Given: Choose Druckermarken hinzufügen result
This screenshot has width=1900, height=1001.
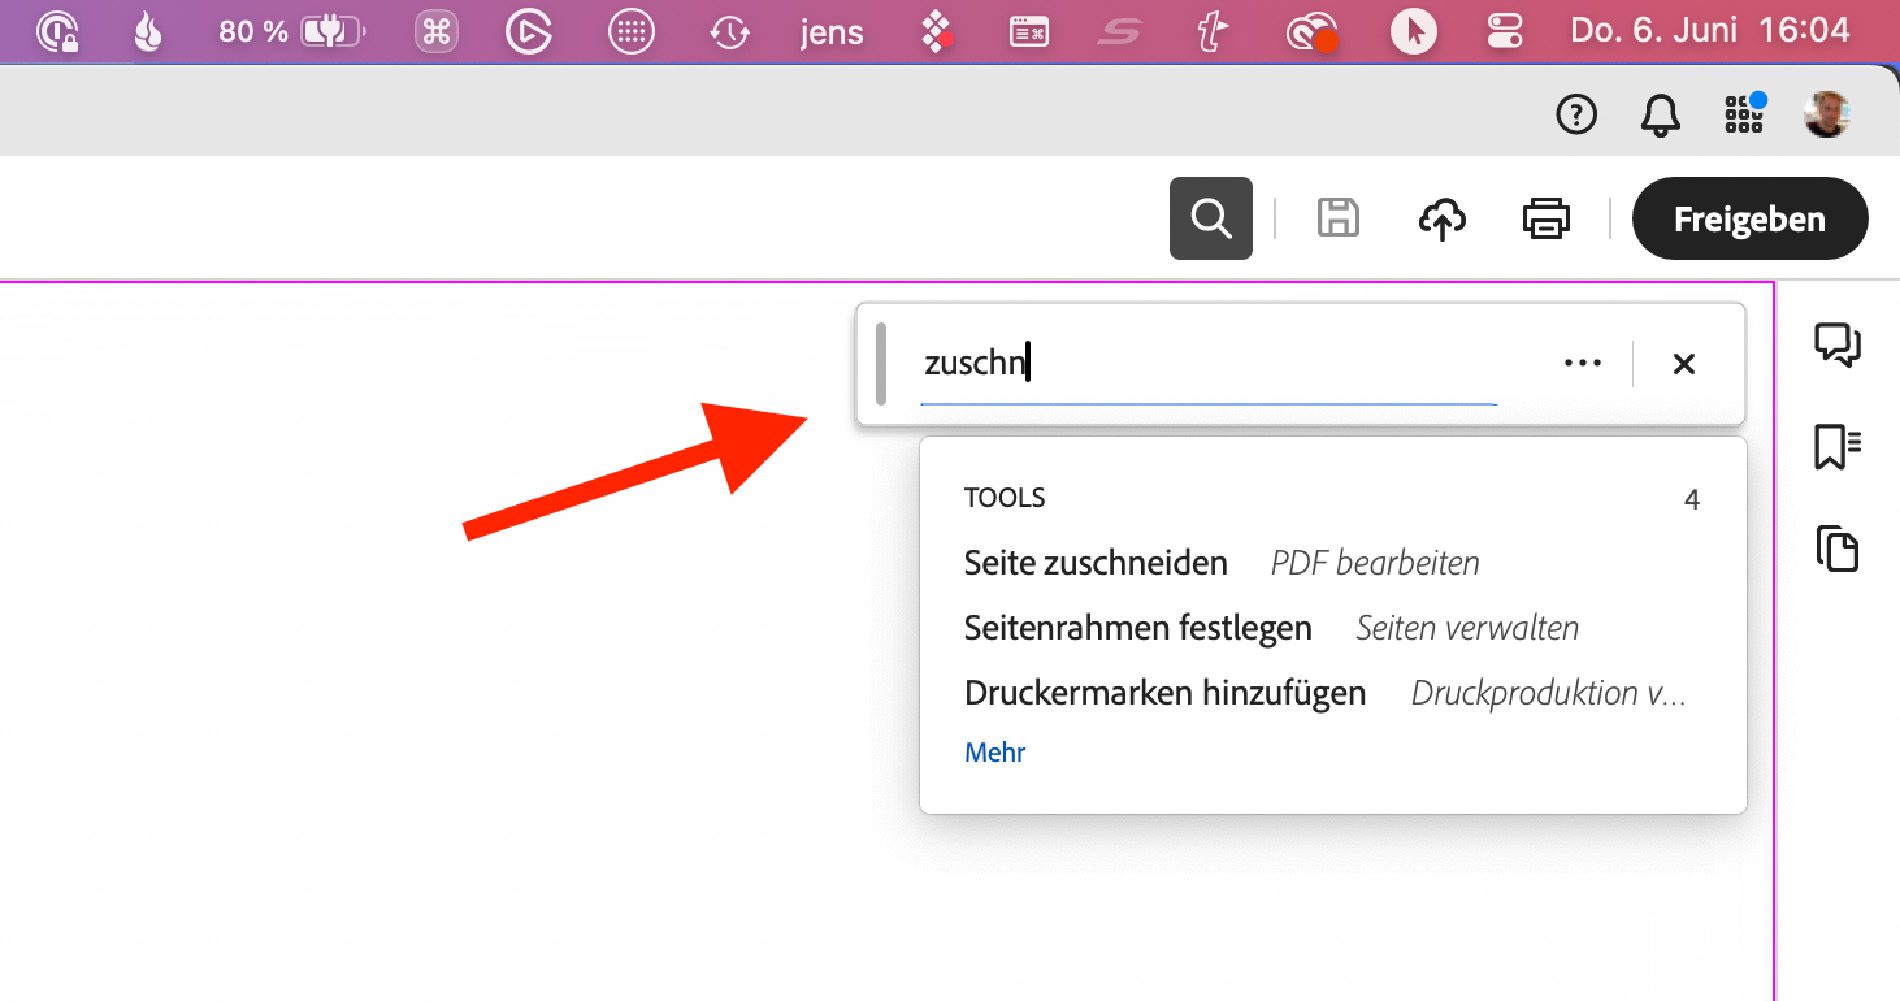Looking at the screenshot, I should [x=1164, y=693].
